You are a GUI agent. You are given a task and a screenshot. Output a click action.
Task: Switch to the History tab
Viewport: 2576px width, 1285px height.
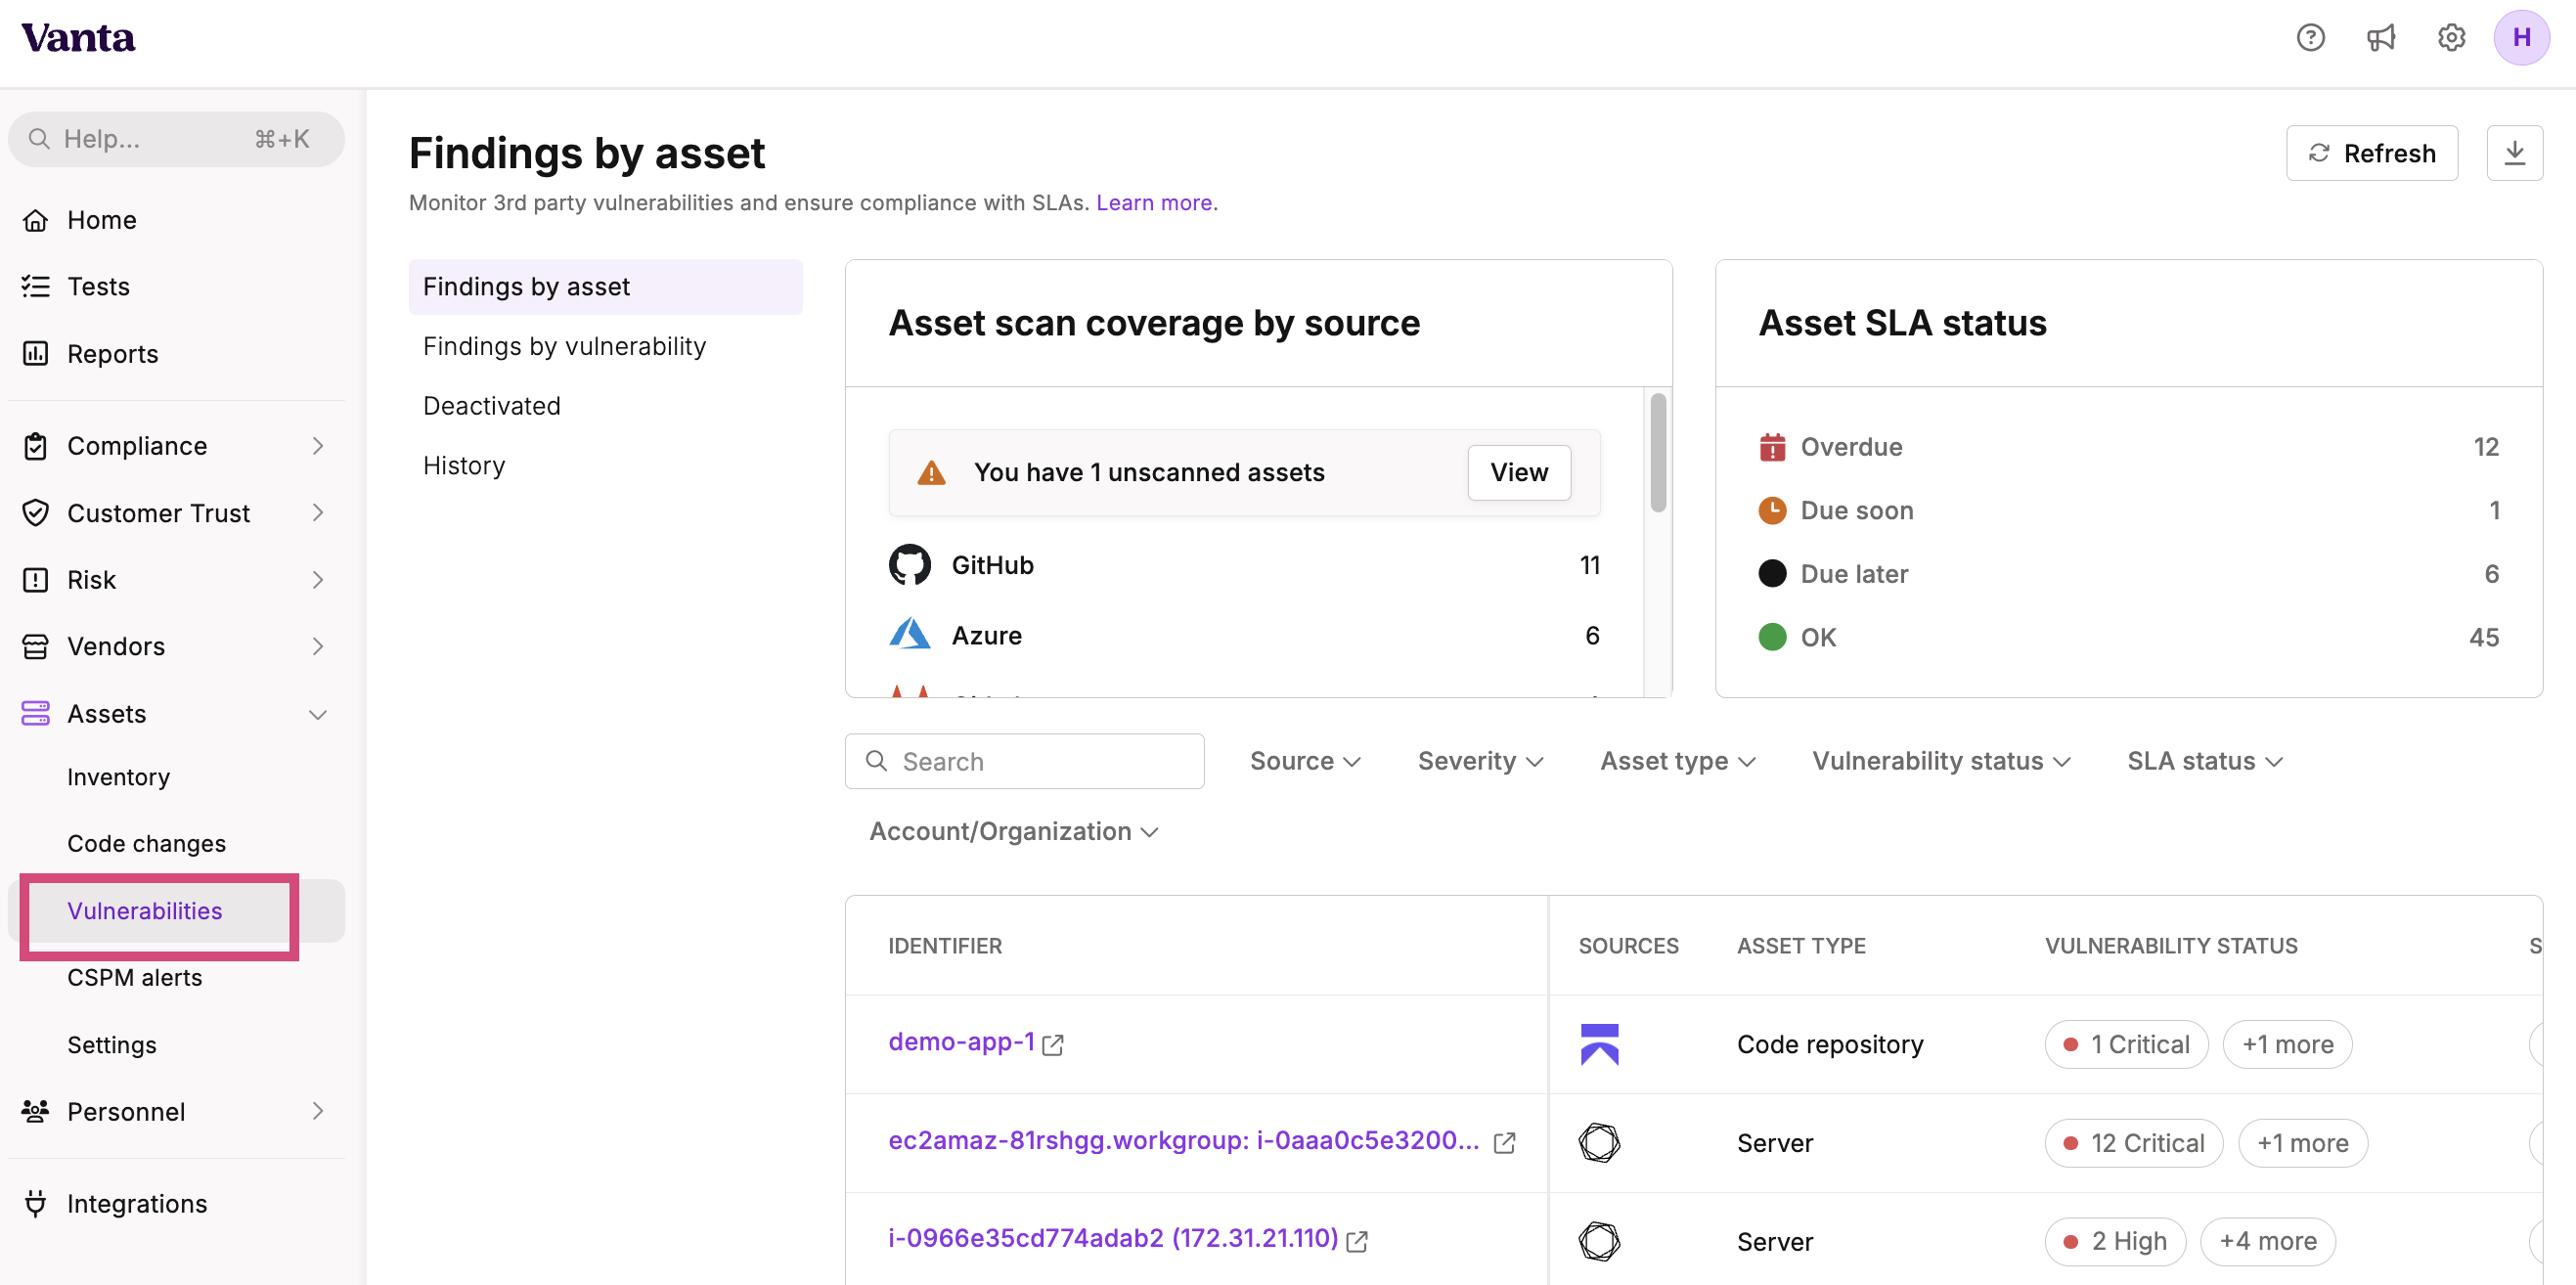coord(464,466)
